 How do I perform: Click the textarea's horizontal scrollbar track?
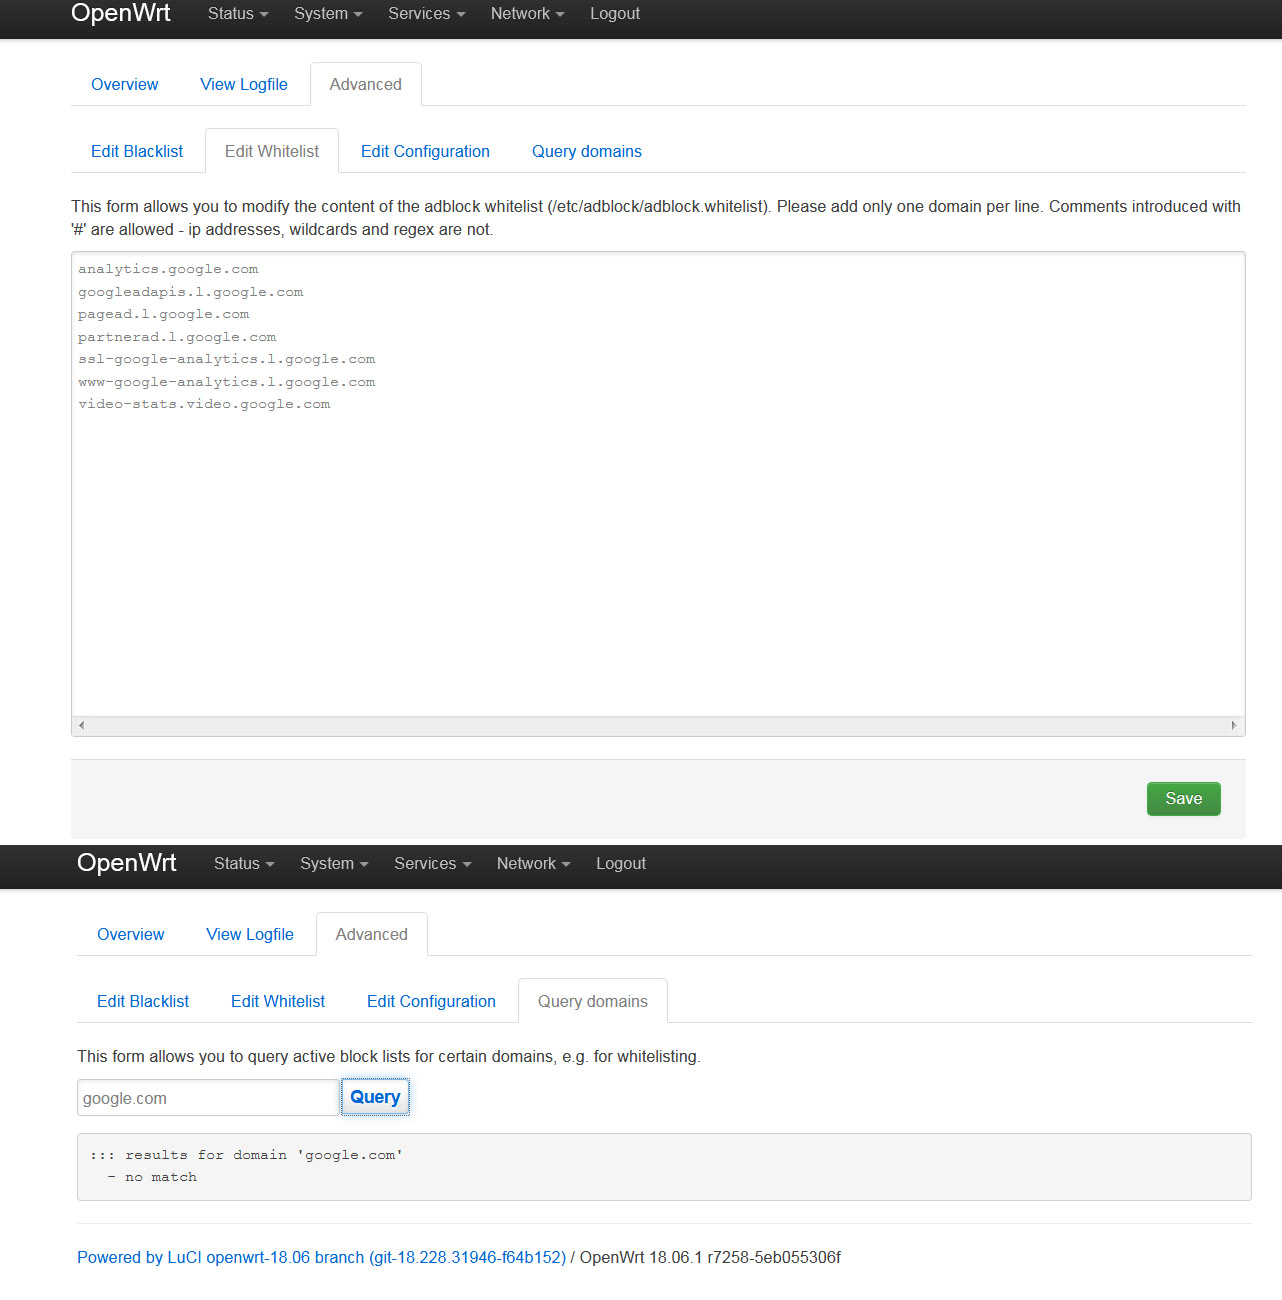point(658,725)
